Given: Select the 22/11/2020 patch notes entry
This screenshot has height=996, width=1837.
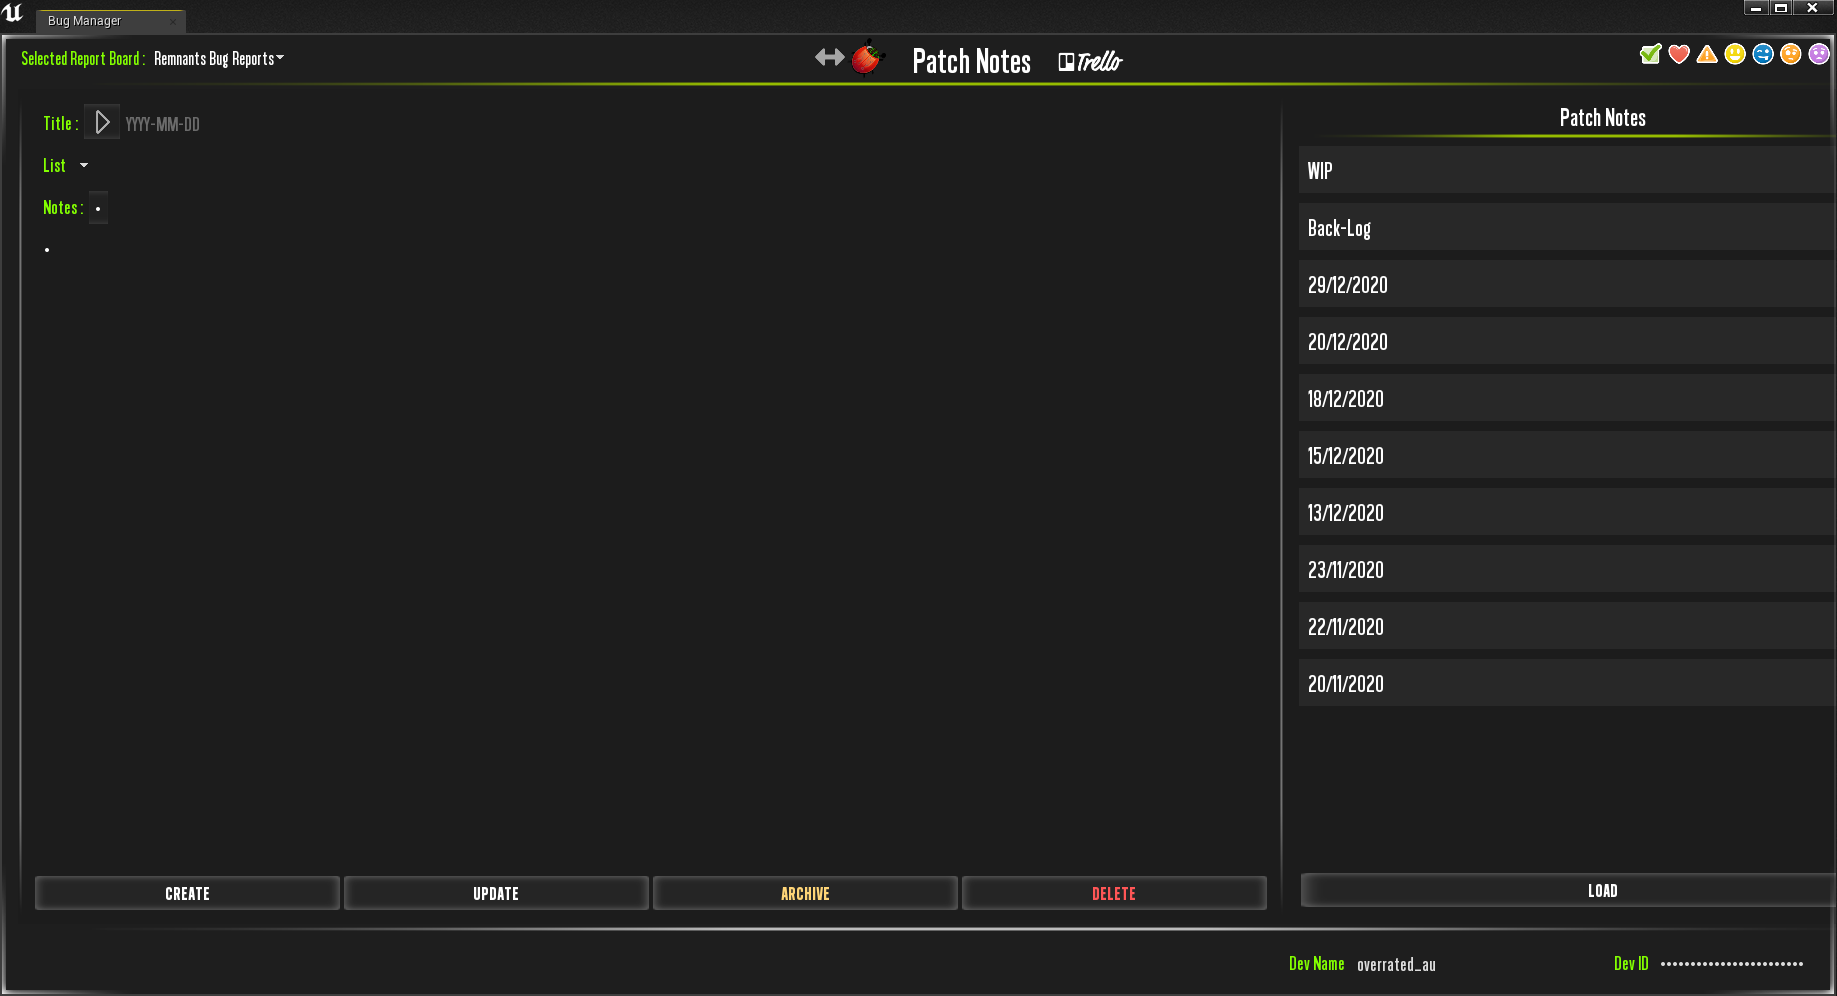Looking at the screenshot, I should 1567,626.
